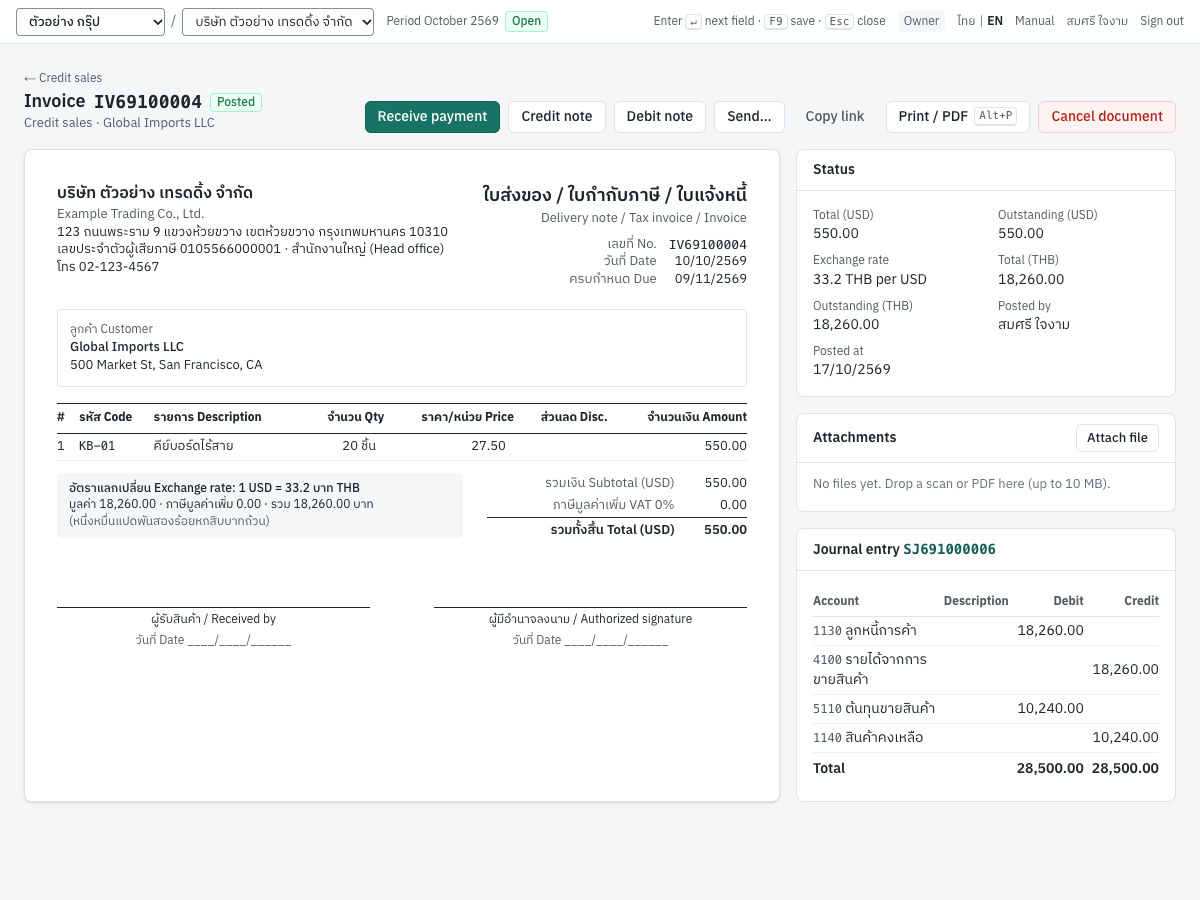Open the Manual link
This screenshot has height=900, width=1200.
click(x=1034, y=21)
